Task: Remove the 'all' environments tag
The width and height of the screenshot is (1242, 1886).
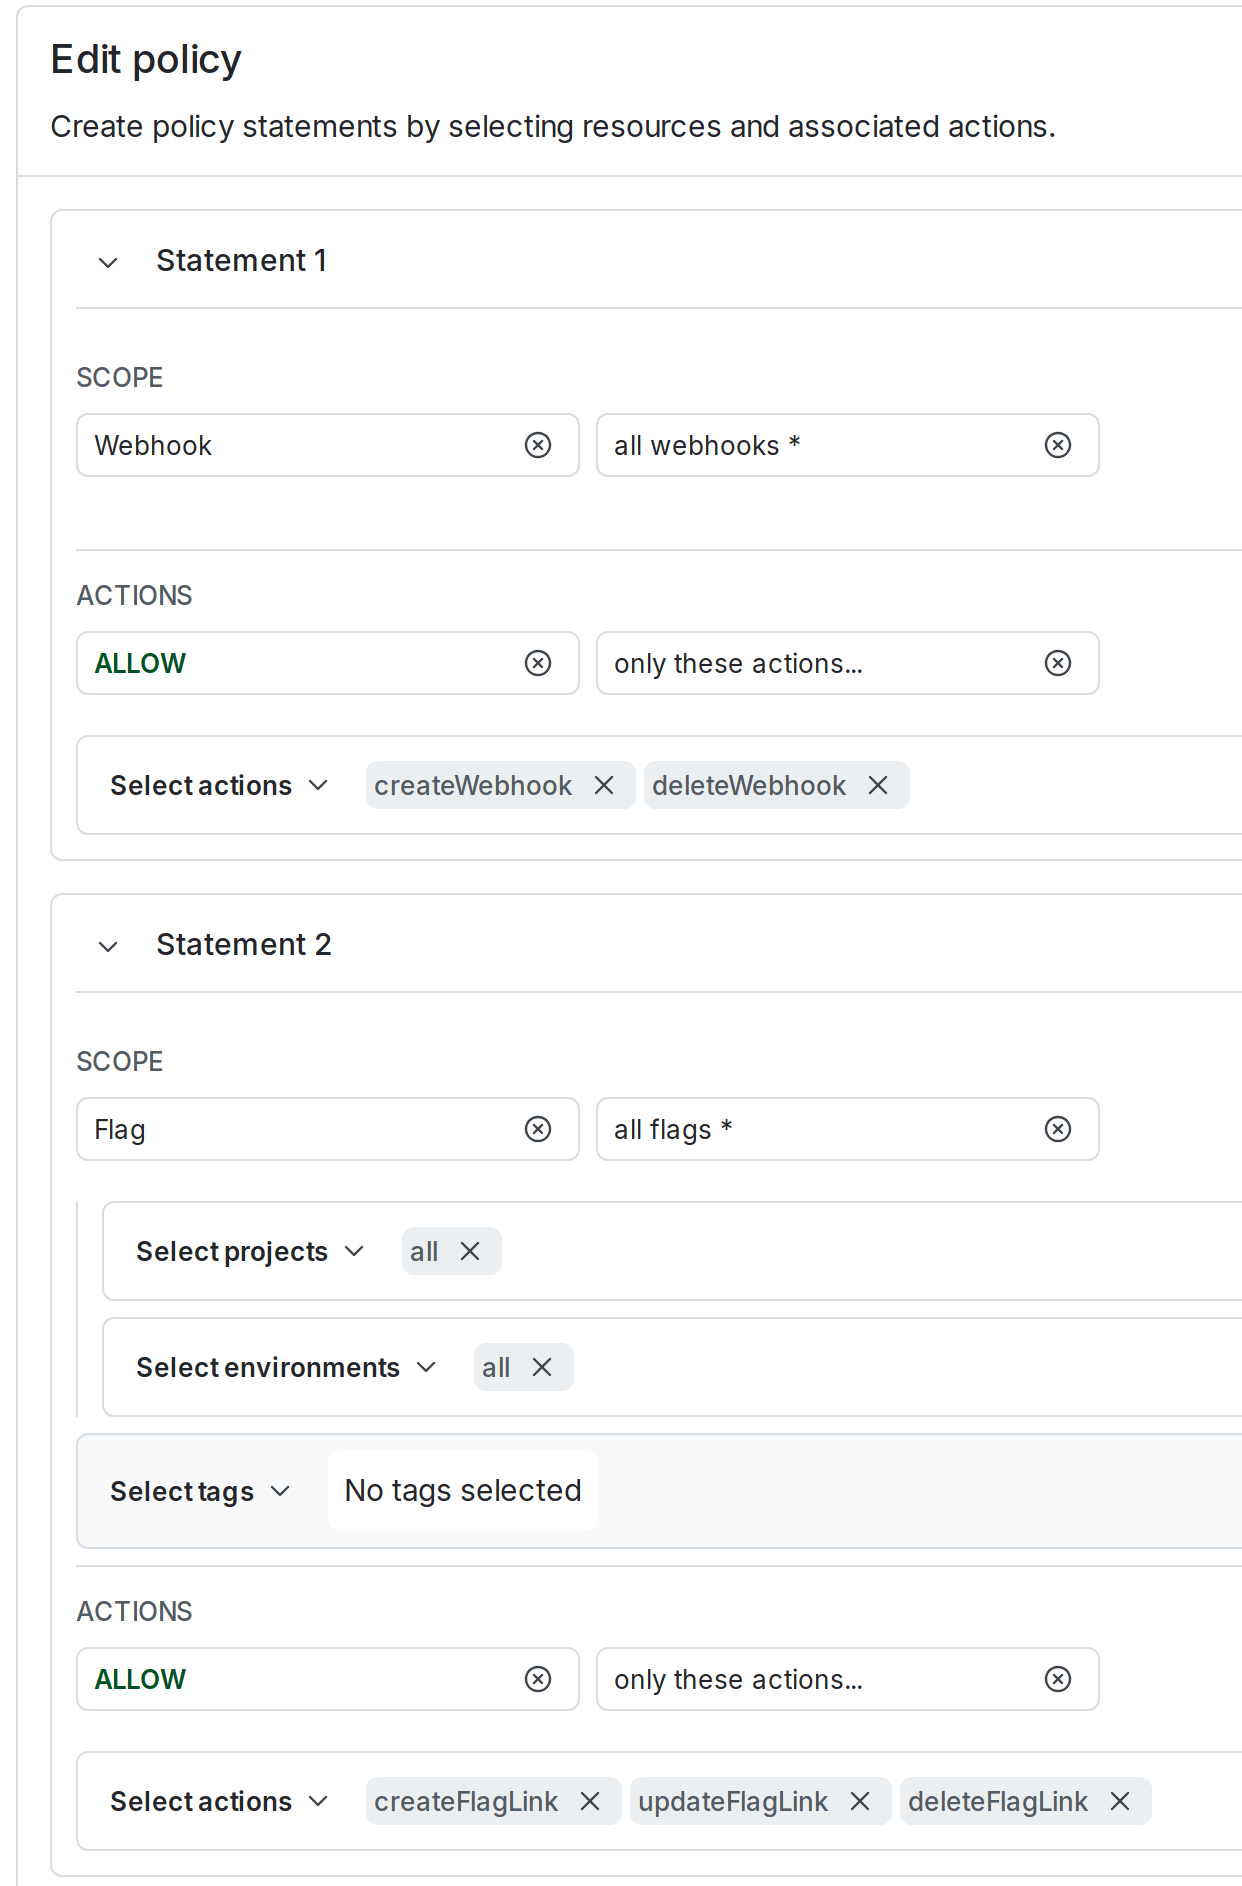Action: coord(542,1367)
